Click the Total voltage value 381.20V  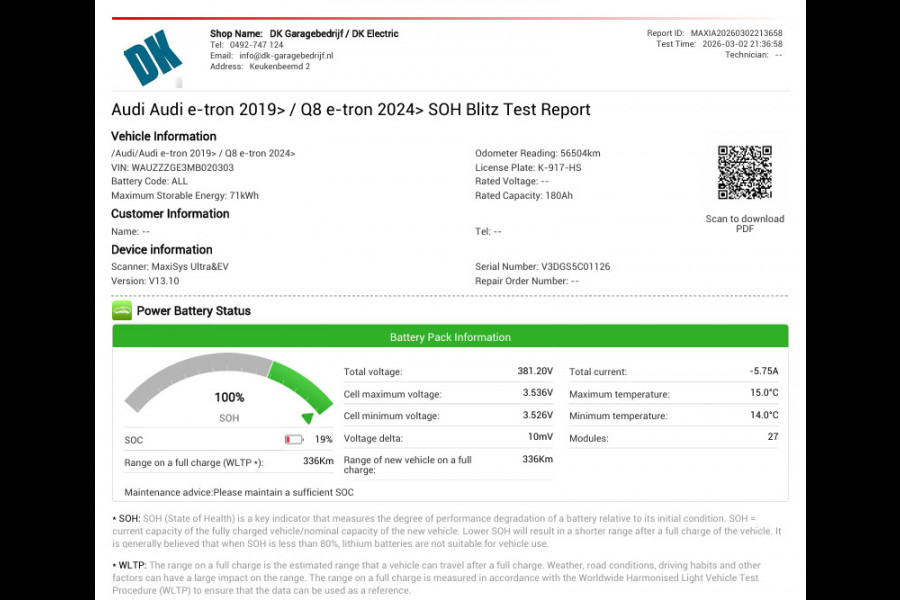534,371
